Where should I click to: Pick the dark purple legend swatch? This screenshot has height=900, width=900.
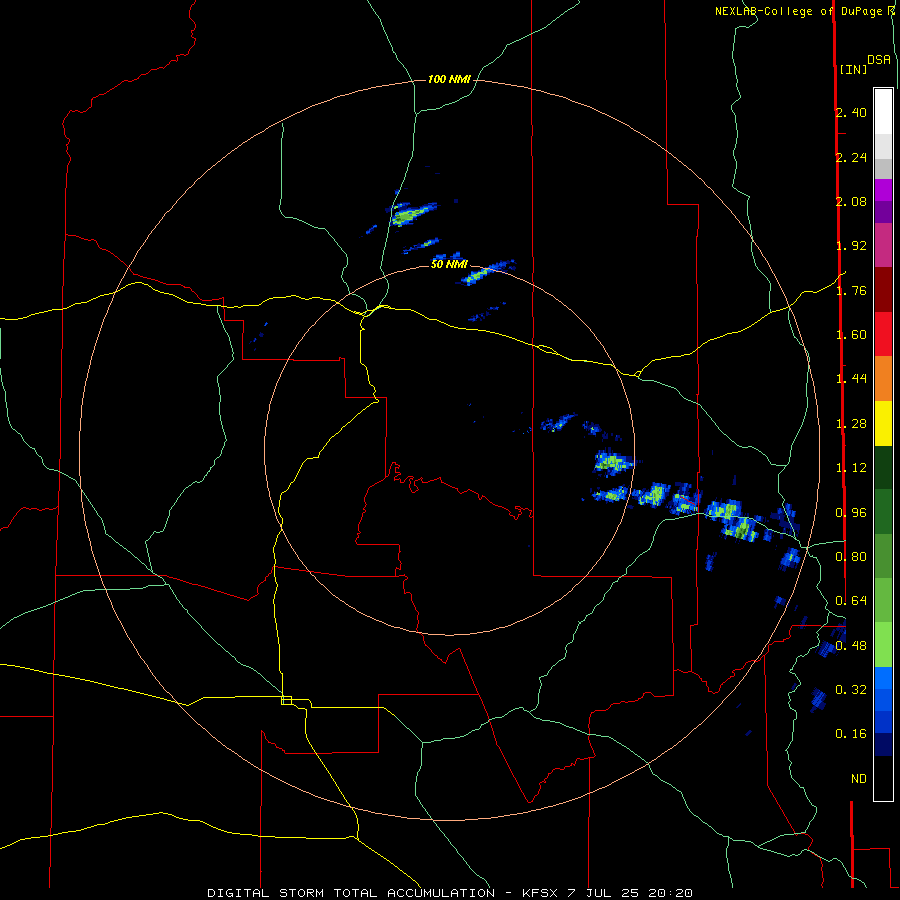pos(883,212)
